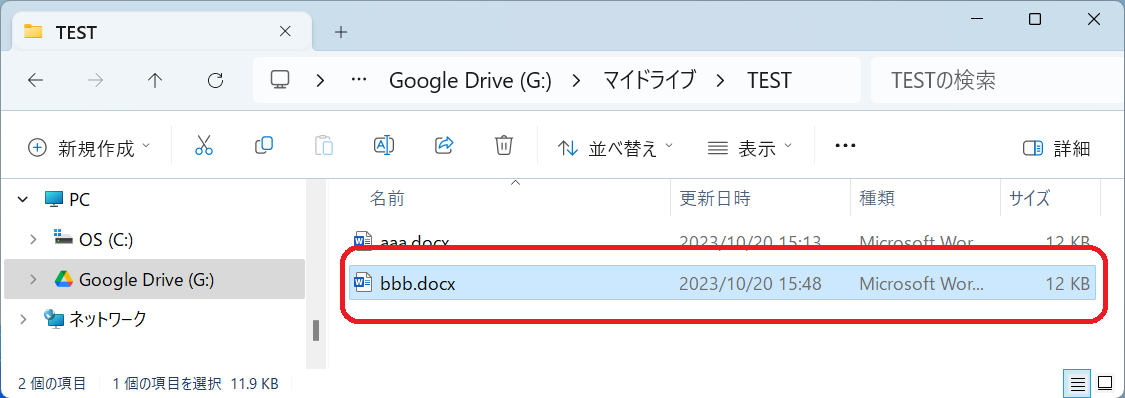This screenshot has height=398, width=1125.
Task: Click the Copy icon in toolbar
Action: point(264,146)
